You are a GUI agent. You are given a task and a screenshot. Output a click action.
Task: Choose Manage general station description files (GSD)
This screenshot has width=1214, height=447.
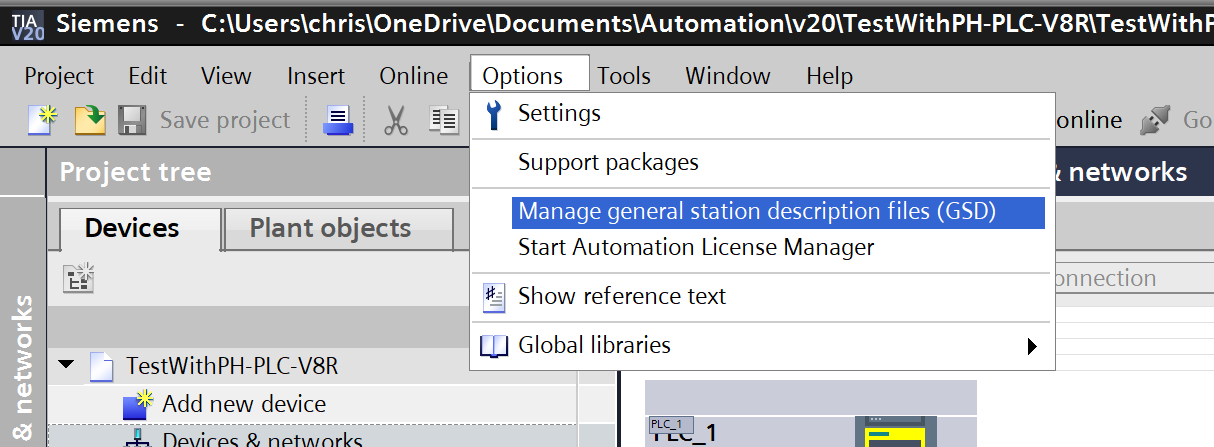(757, 211)
